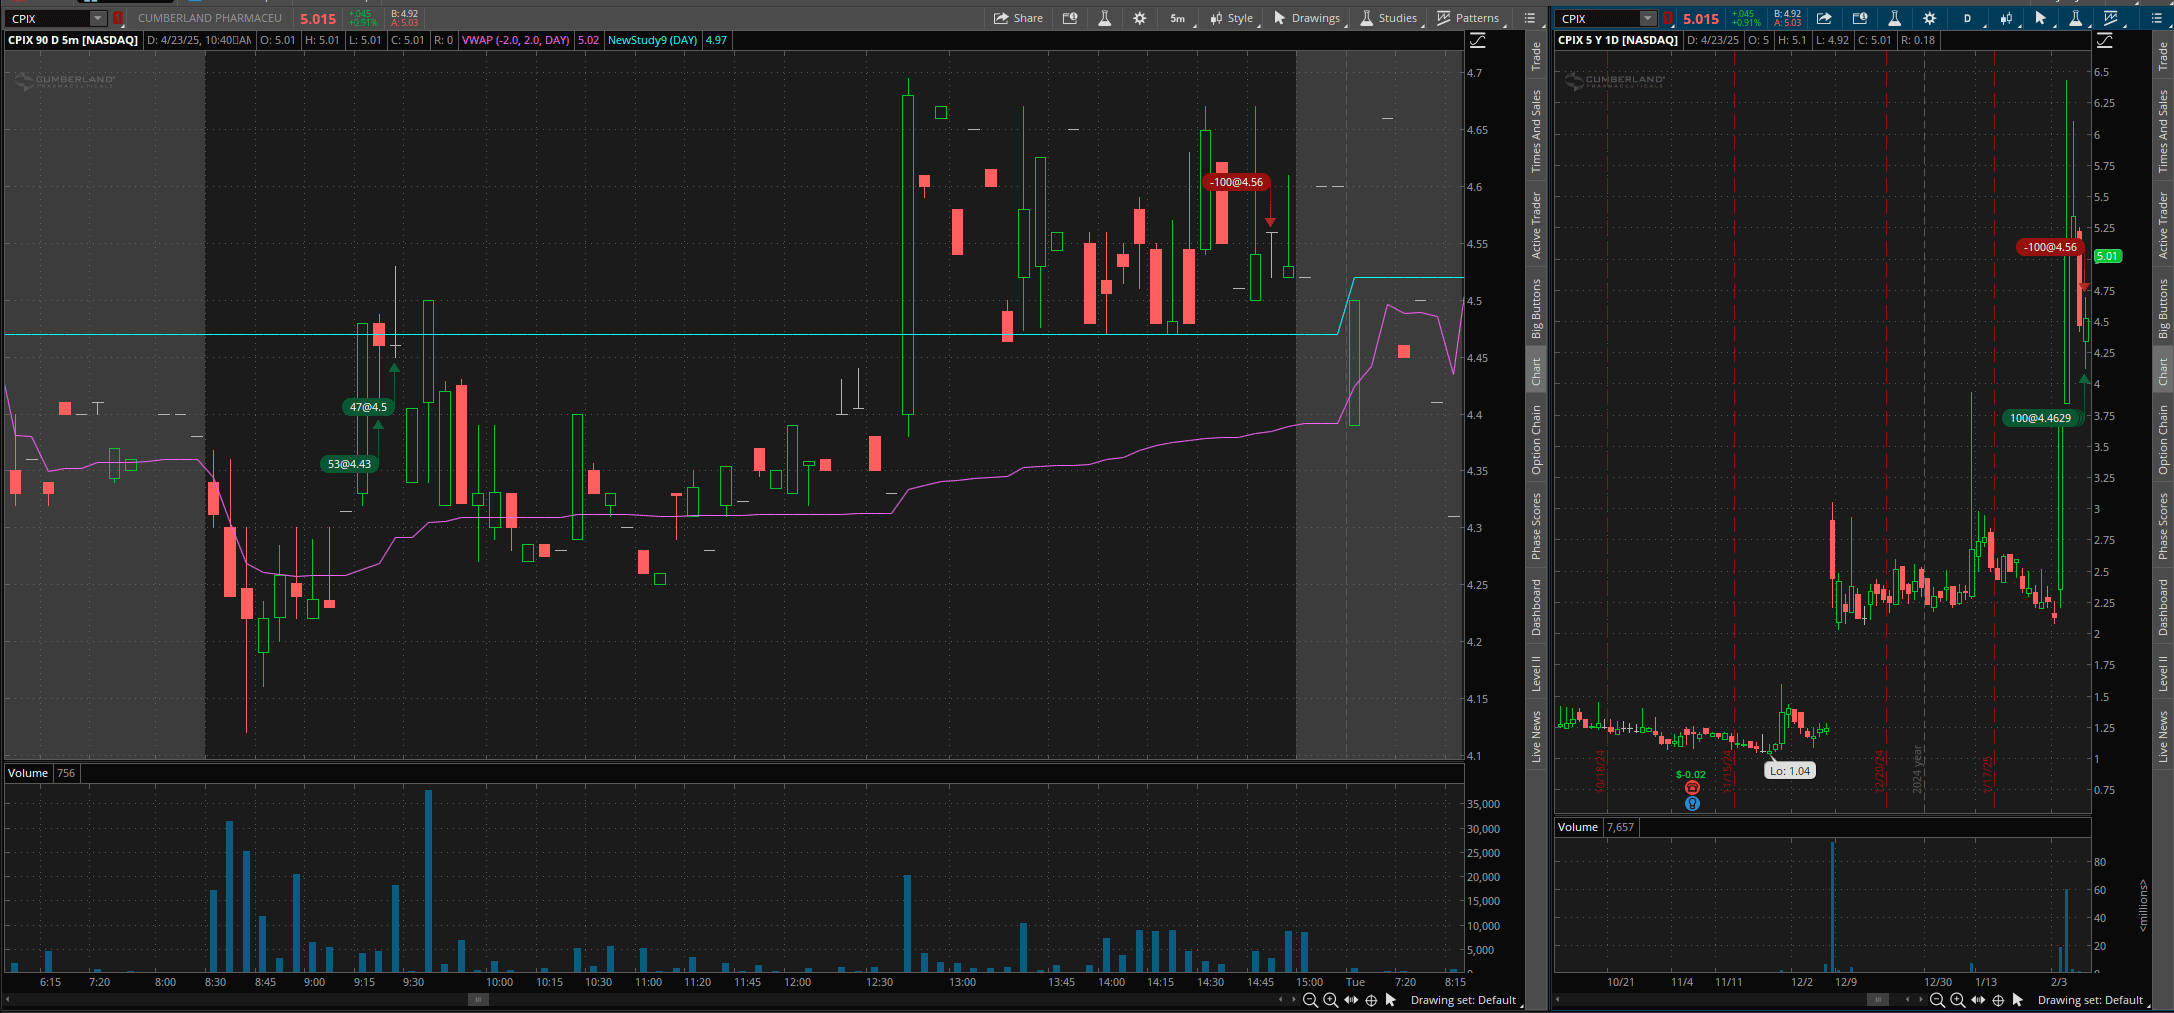Click the right chart's CPIX symbol input field
2174x1013 pixels.
(1598, 18)
